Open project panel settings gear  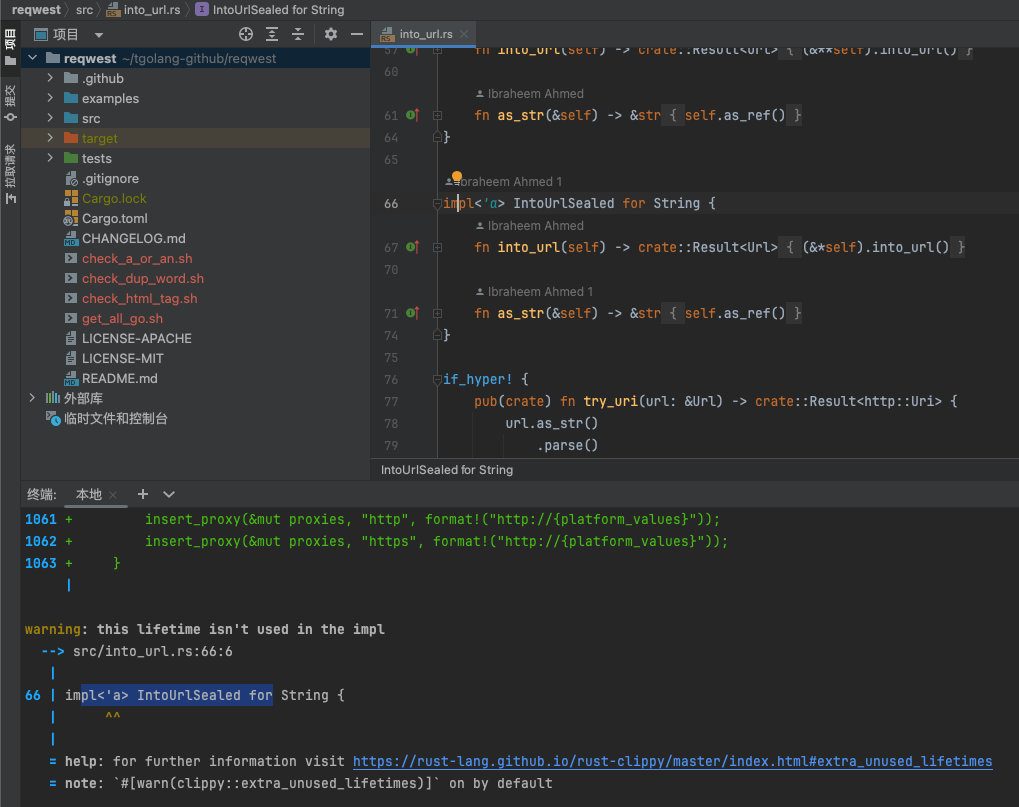[331, 34]
